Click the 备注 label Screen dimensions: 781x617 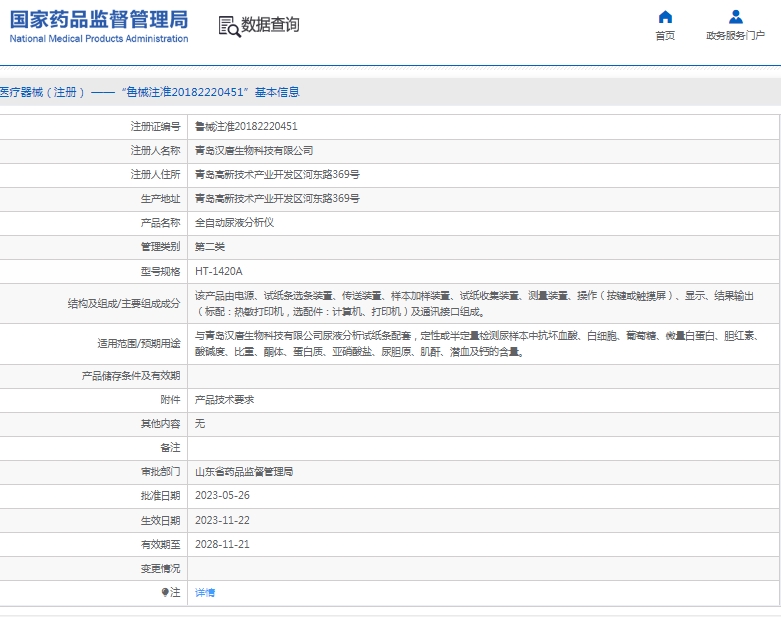170,448
